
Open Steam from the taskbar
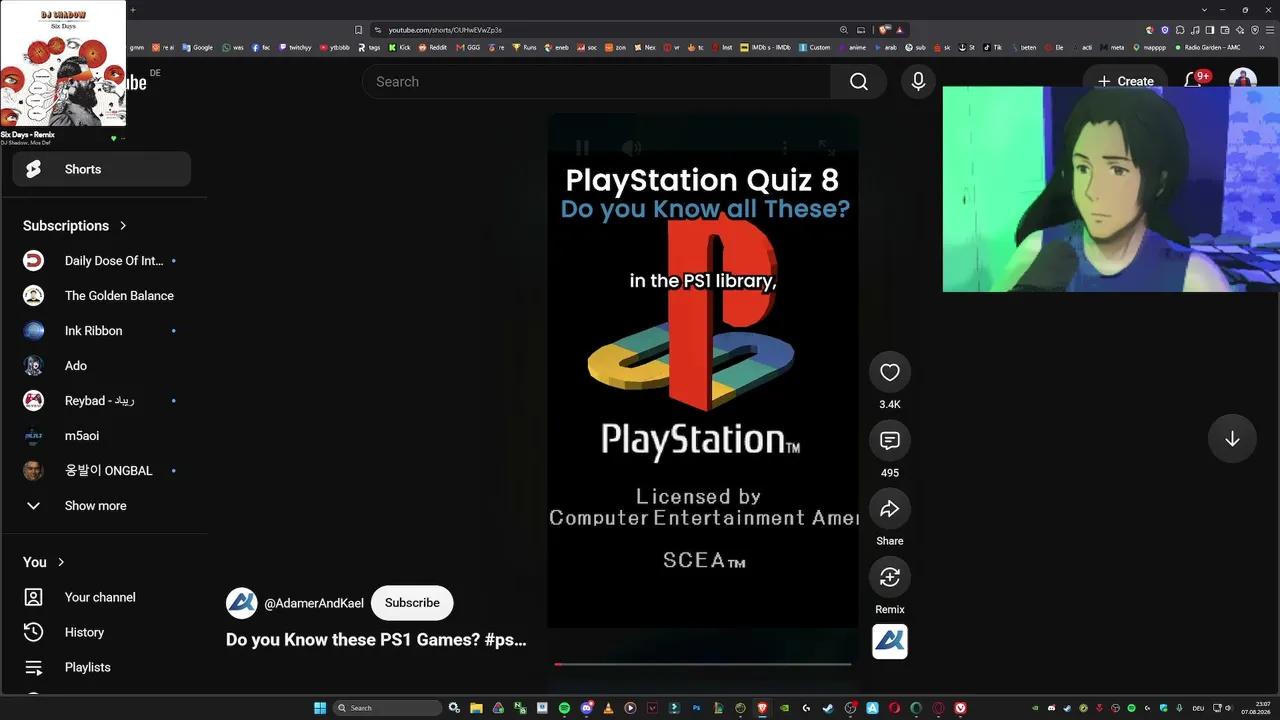click(828, 708)
